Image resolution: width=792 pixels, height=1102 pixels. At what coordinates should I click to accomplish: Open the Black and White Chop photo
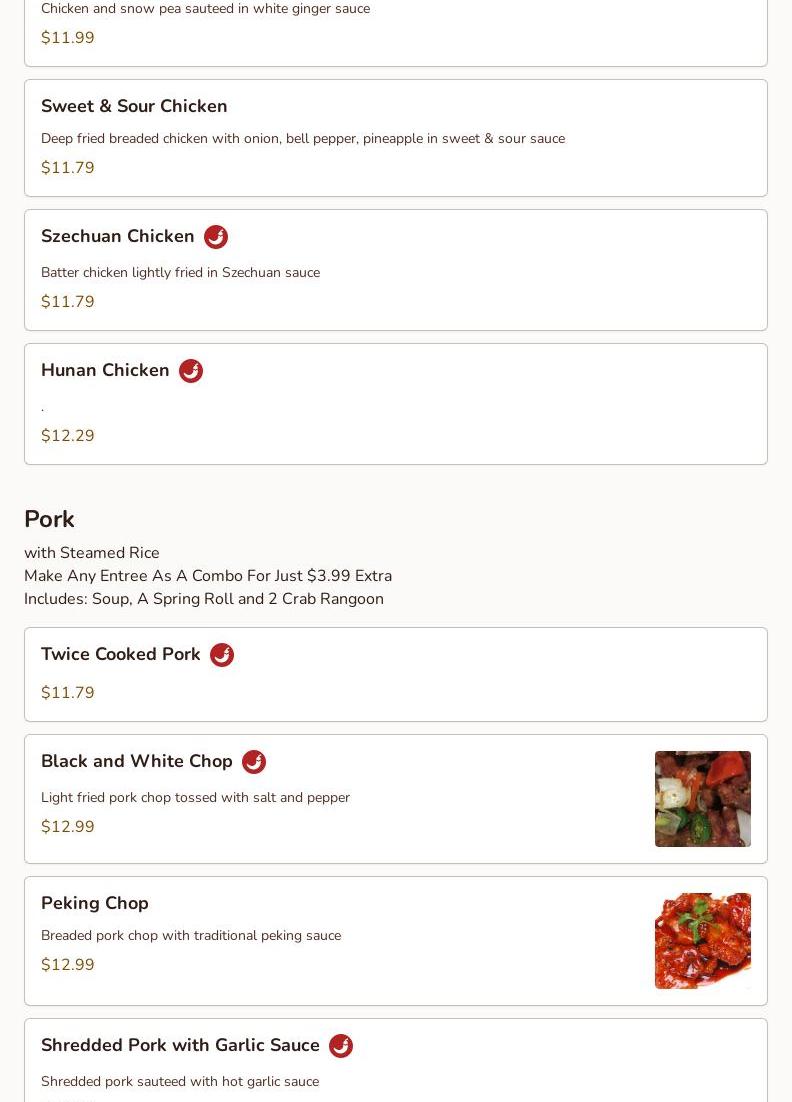coord(702,799)
